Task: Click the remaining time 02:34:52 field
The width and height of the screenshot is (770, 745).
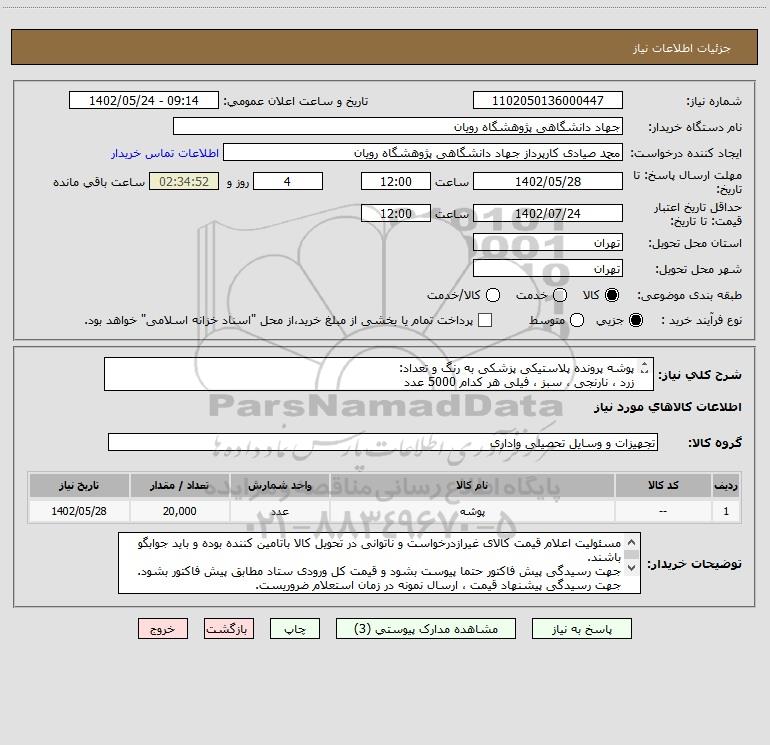Action: click(184, 181)
